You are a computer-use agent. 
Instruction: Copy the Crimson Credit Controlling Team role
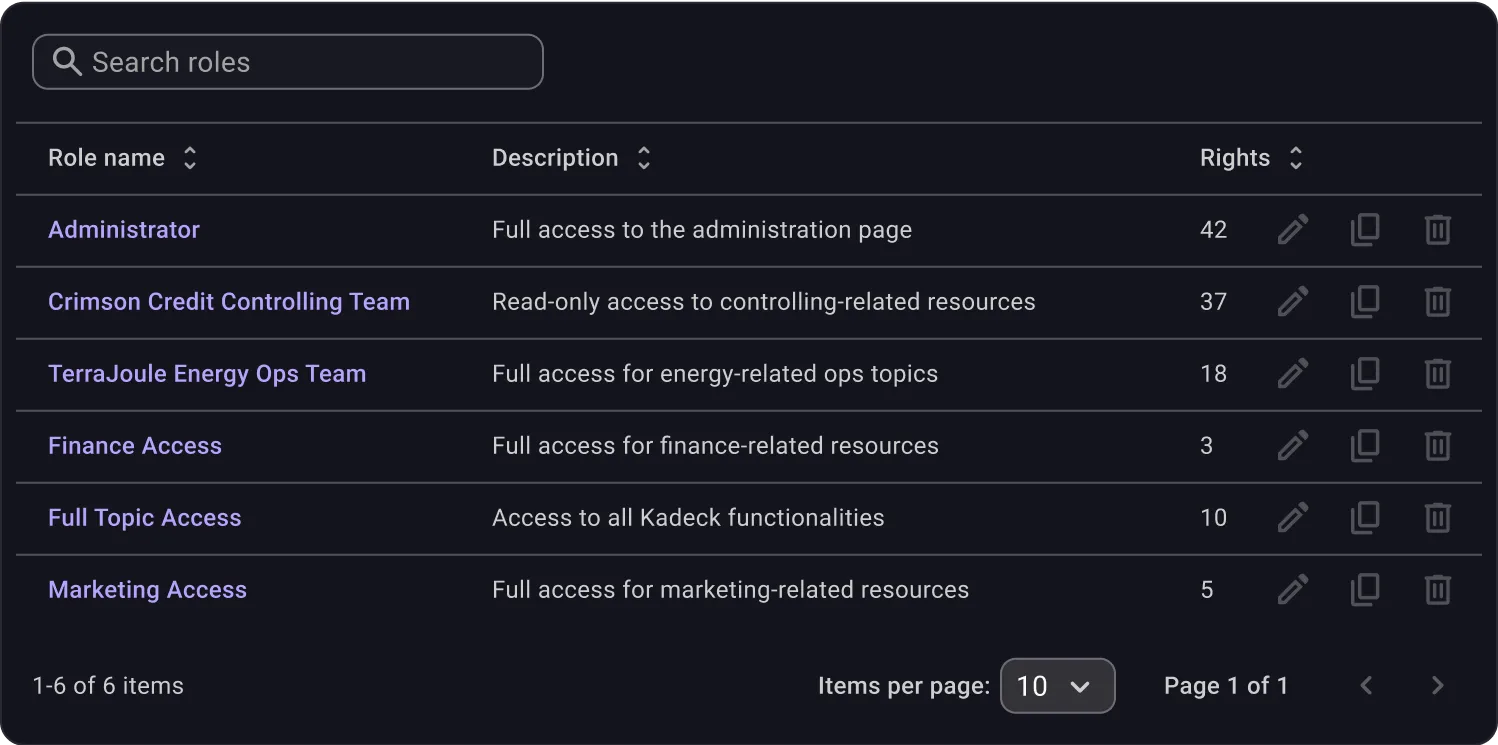click(x=1365, y=302)
